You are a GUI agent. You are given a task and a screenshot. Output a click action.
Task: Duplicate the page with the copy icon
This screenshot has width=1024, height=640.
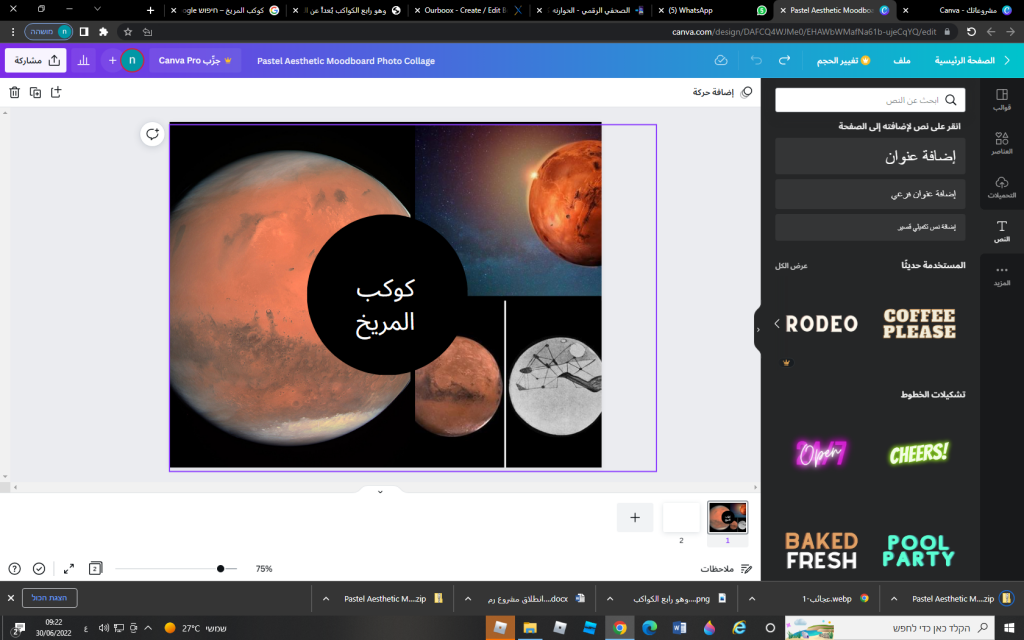point(35,92)
